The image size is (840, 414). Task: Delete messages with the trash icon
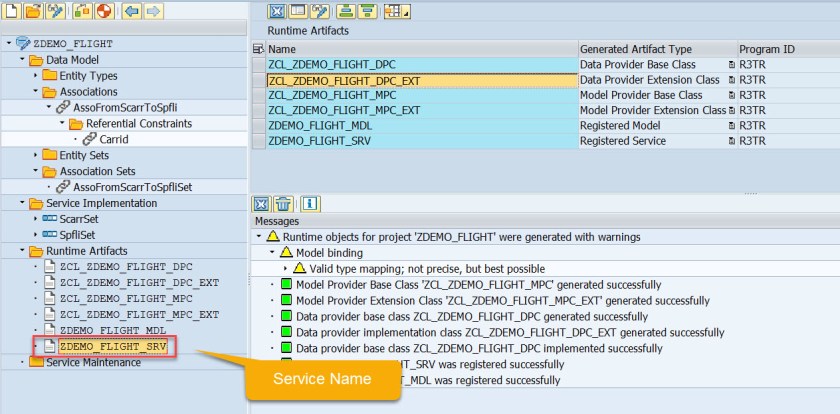tap(284, 203)
